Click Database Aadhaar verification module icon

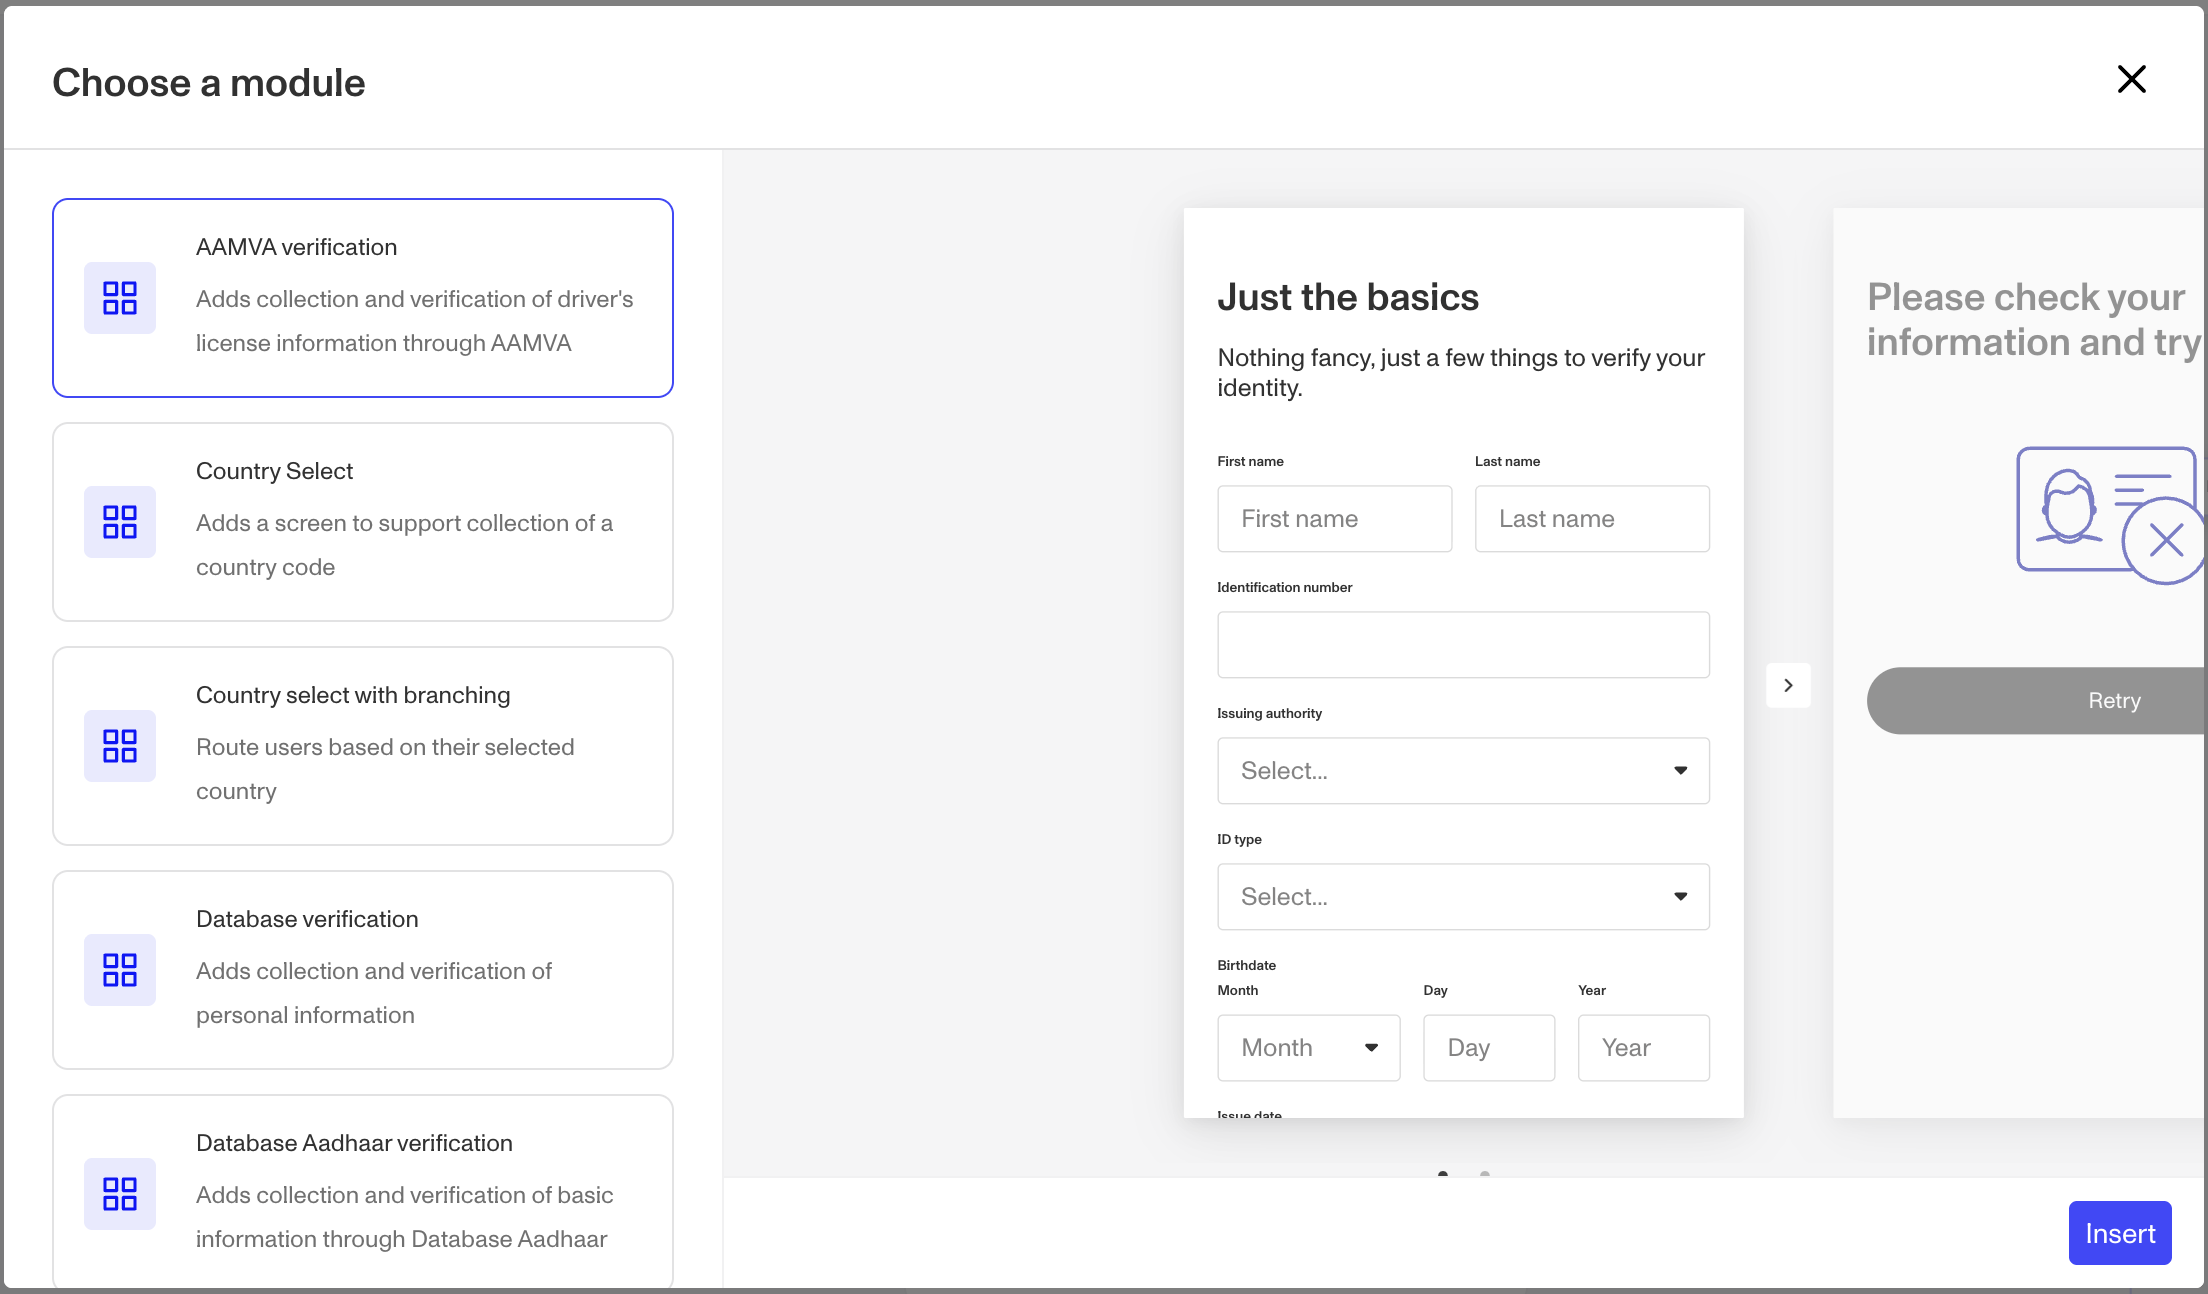pos(120,1194)
